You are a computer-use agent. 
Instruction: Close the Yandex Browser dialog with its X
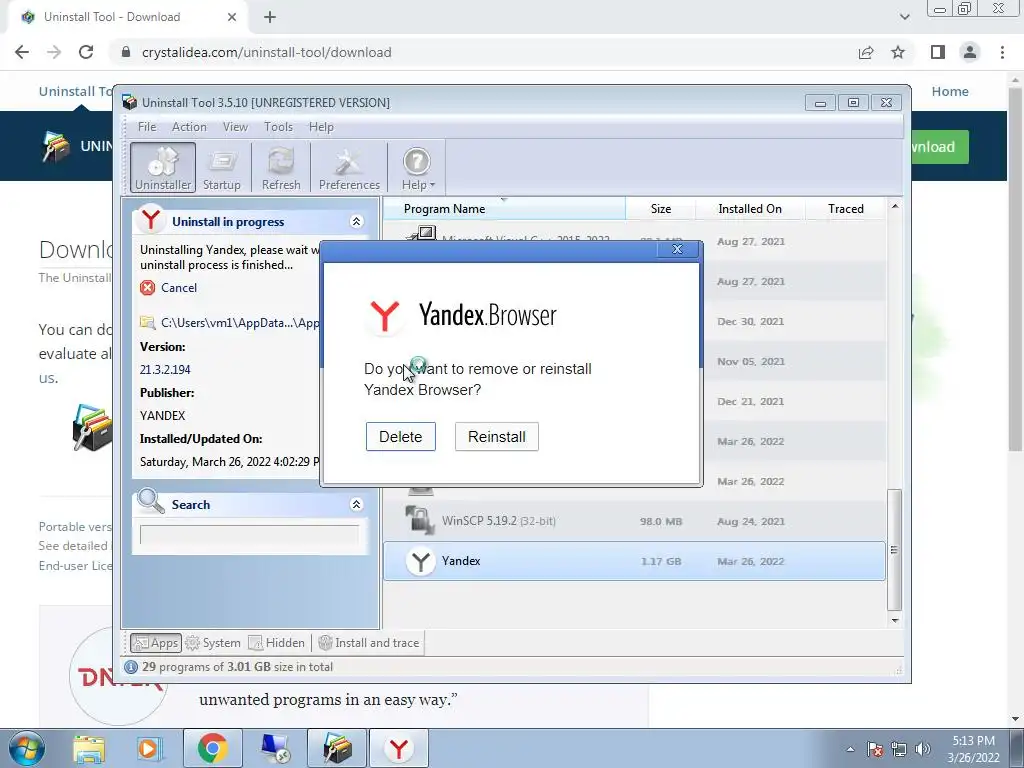point(677,249)
